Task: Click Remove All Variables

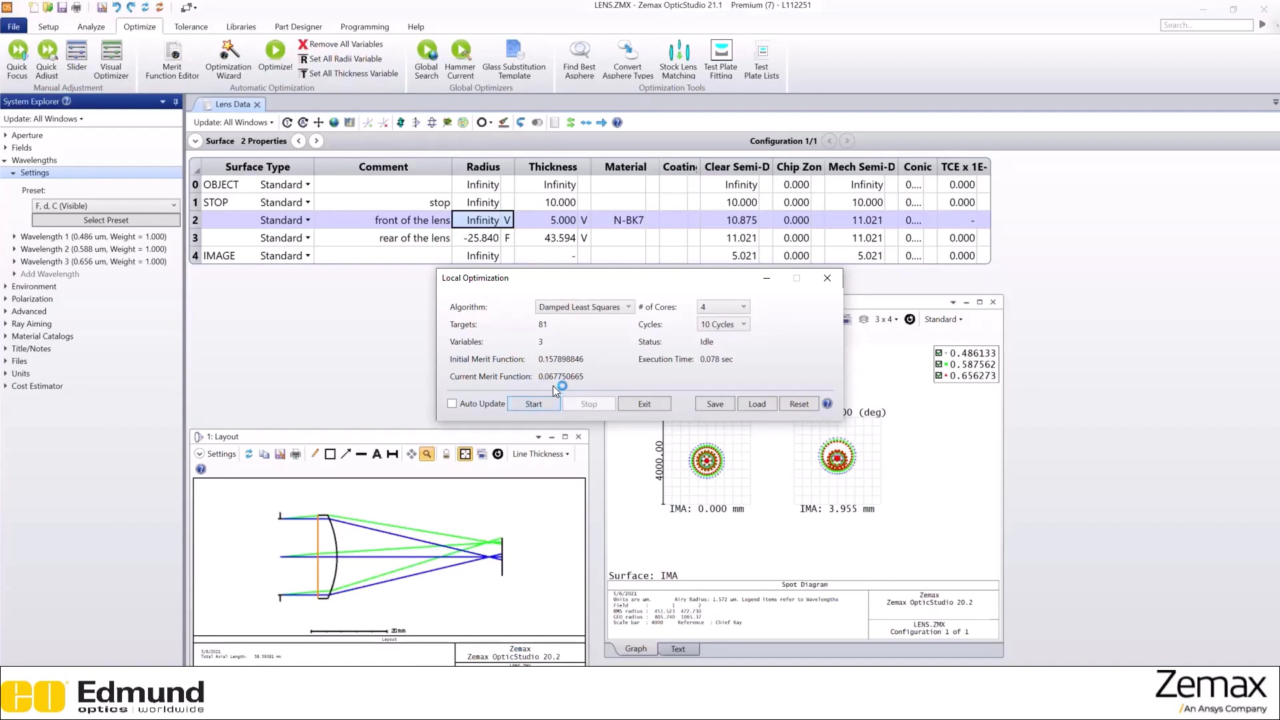Action: pos(341,44)
